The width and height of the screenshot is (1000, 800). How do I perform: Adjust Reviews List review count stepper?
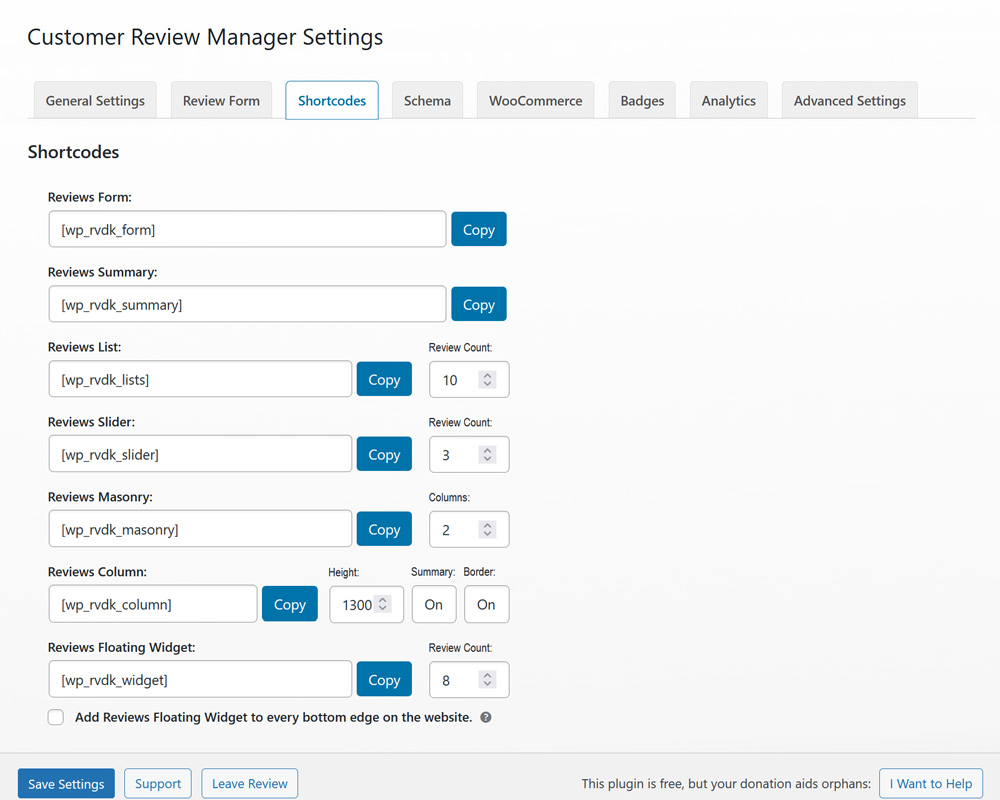tap(487, 380)
